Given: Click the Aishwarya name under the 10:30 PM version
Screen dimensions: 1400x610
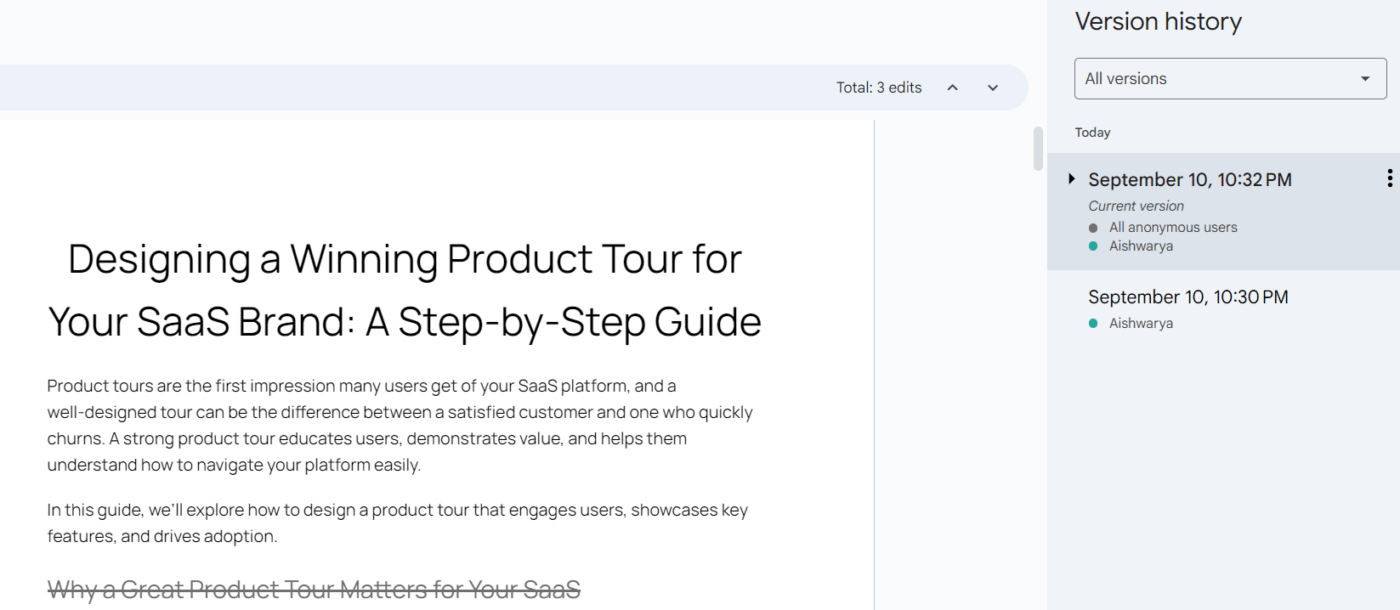Looking at the screenshot, I should click(1141, 324).
